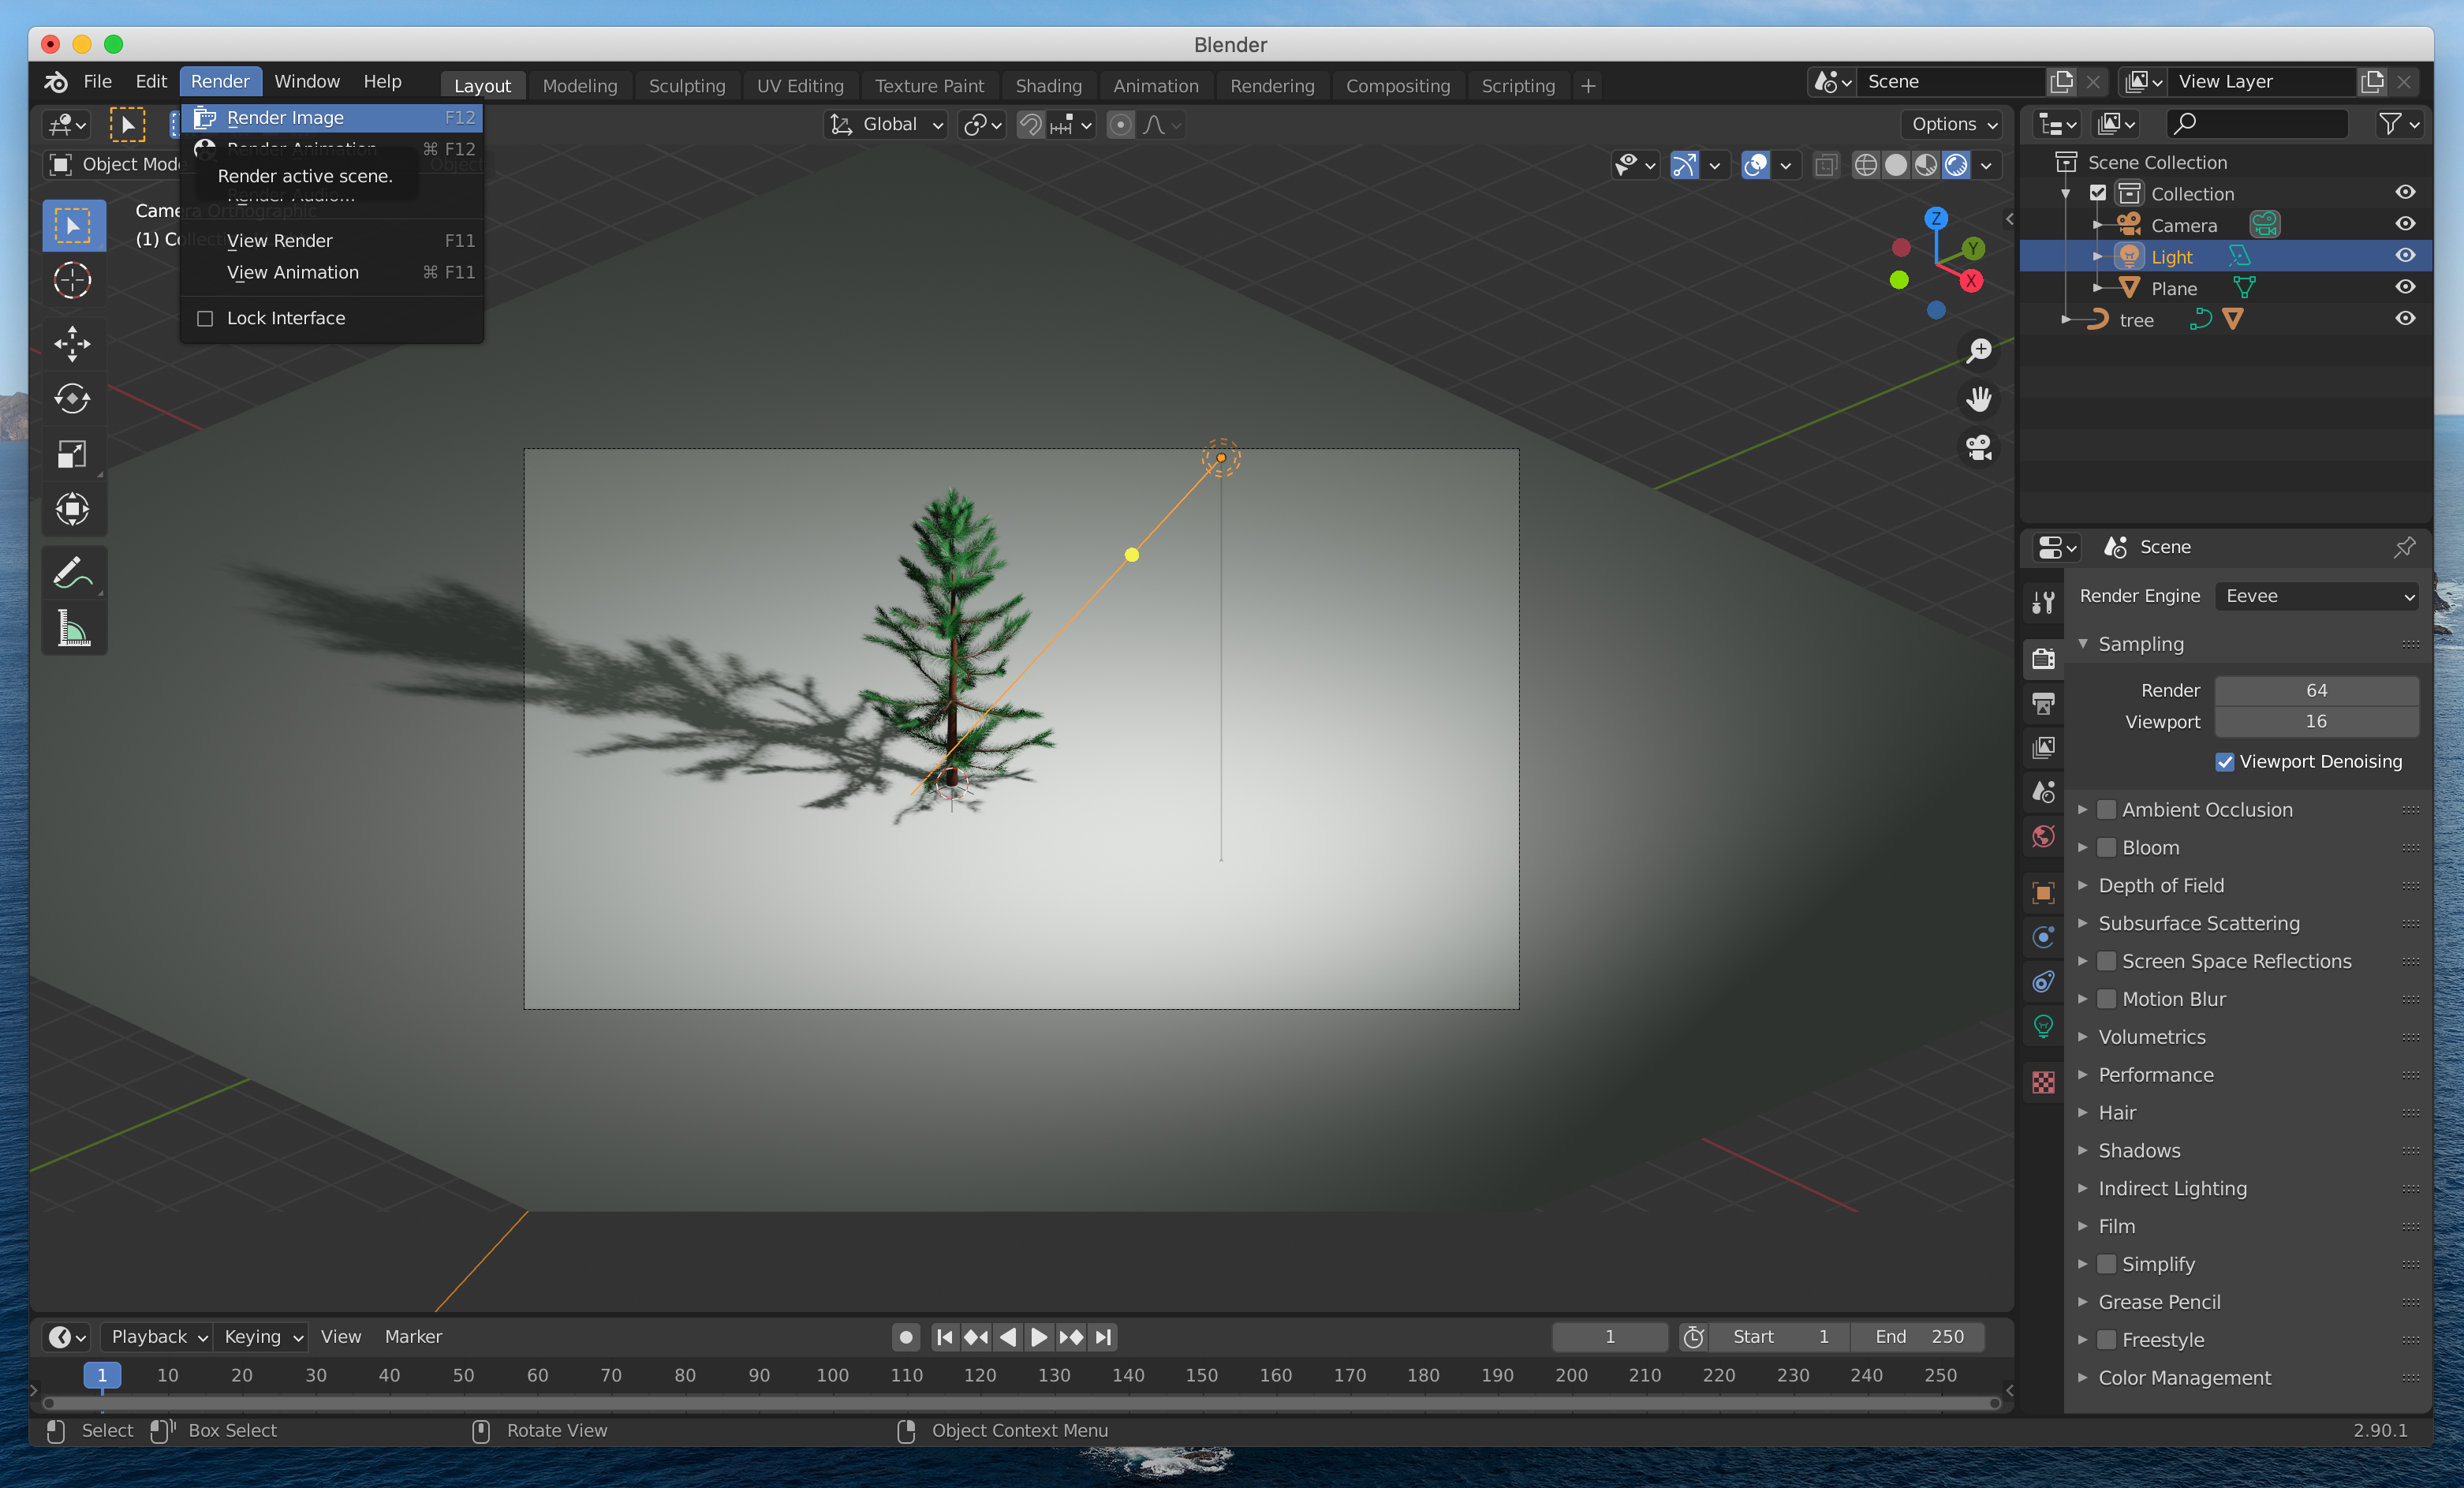Expand the Shadows panel
Image resolution: width=2464 pixels, height=1488 pixels.
[2139, 1150]
